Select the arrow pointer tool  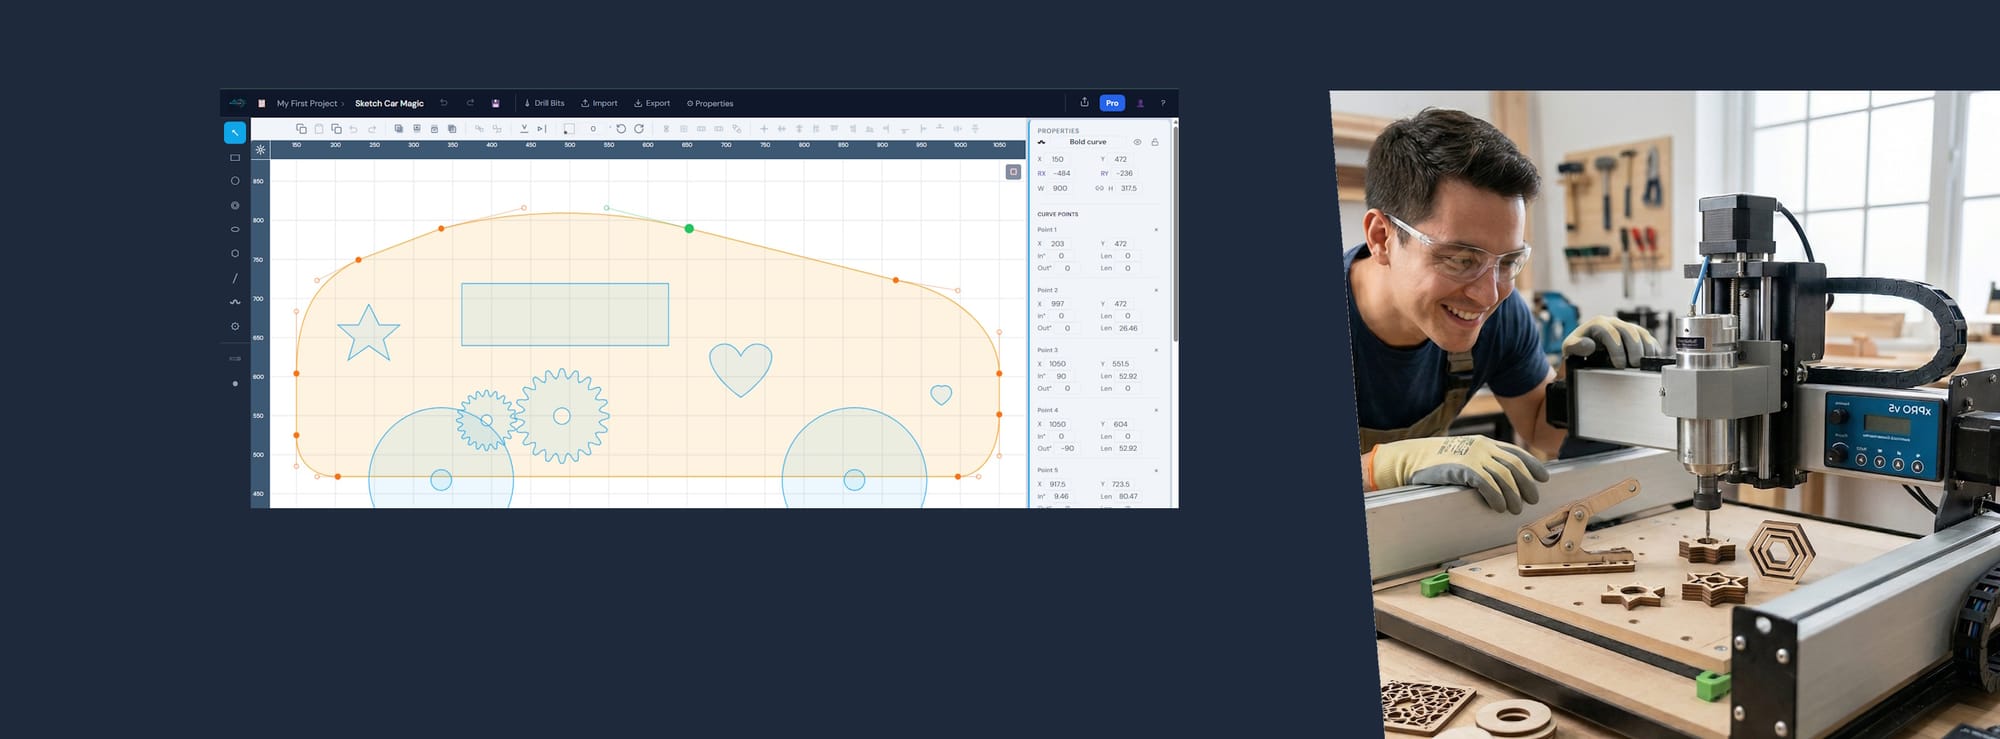[x=235, y=132]
